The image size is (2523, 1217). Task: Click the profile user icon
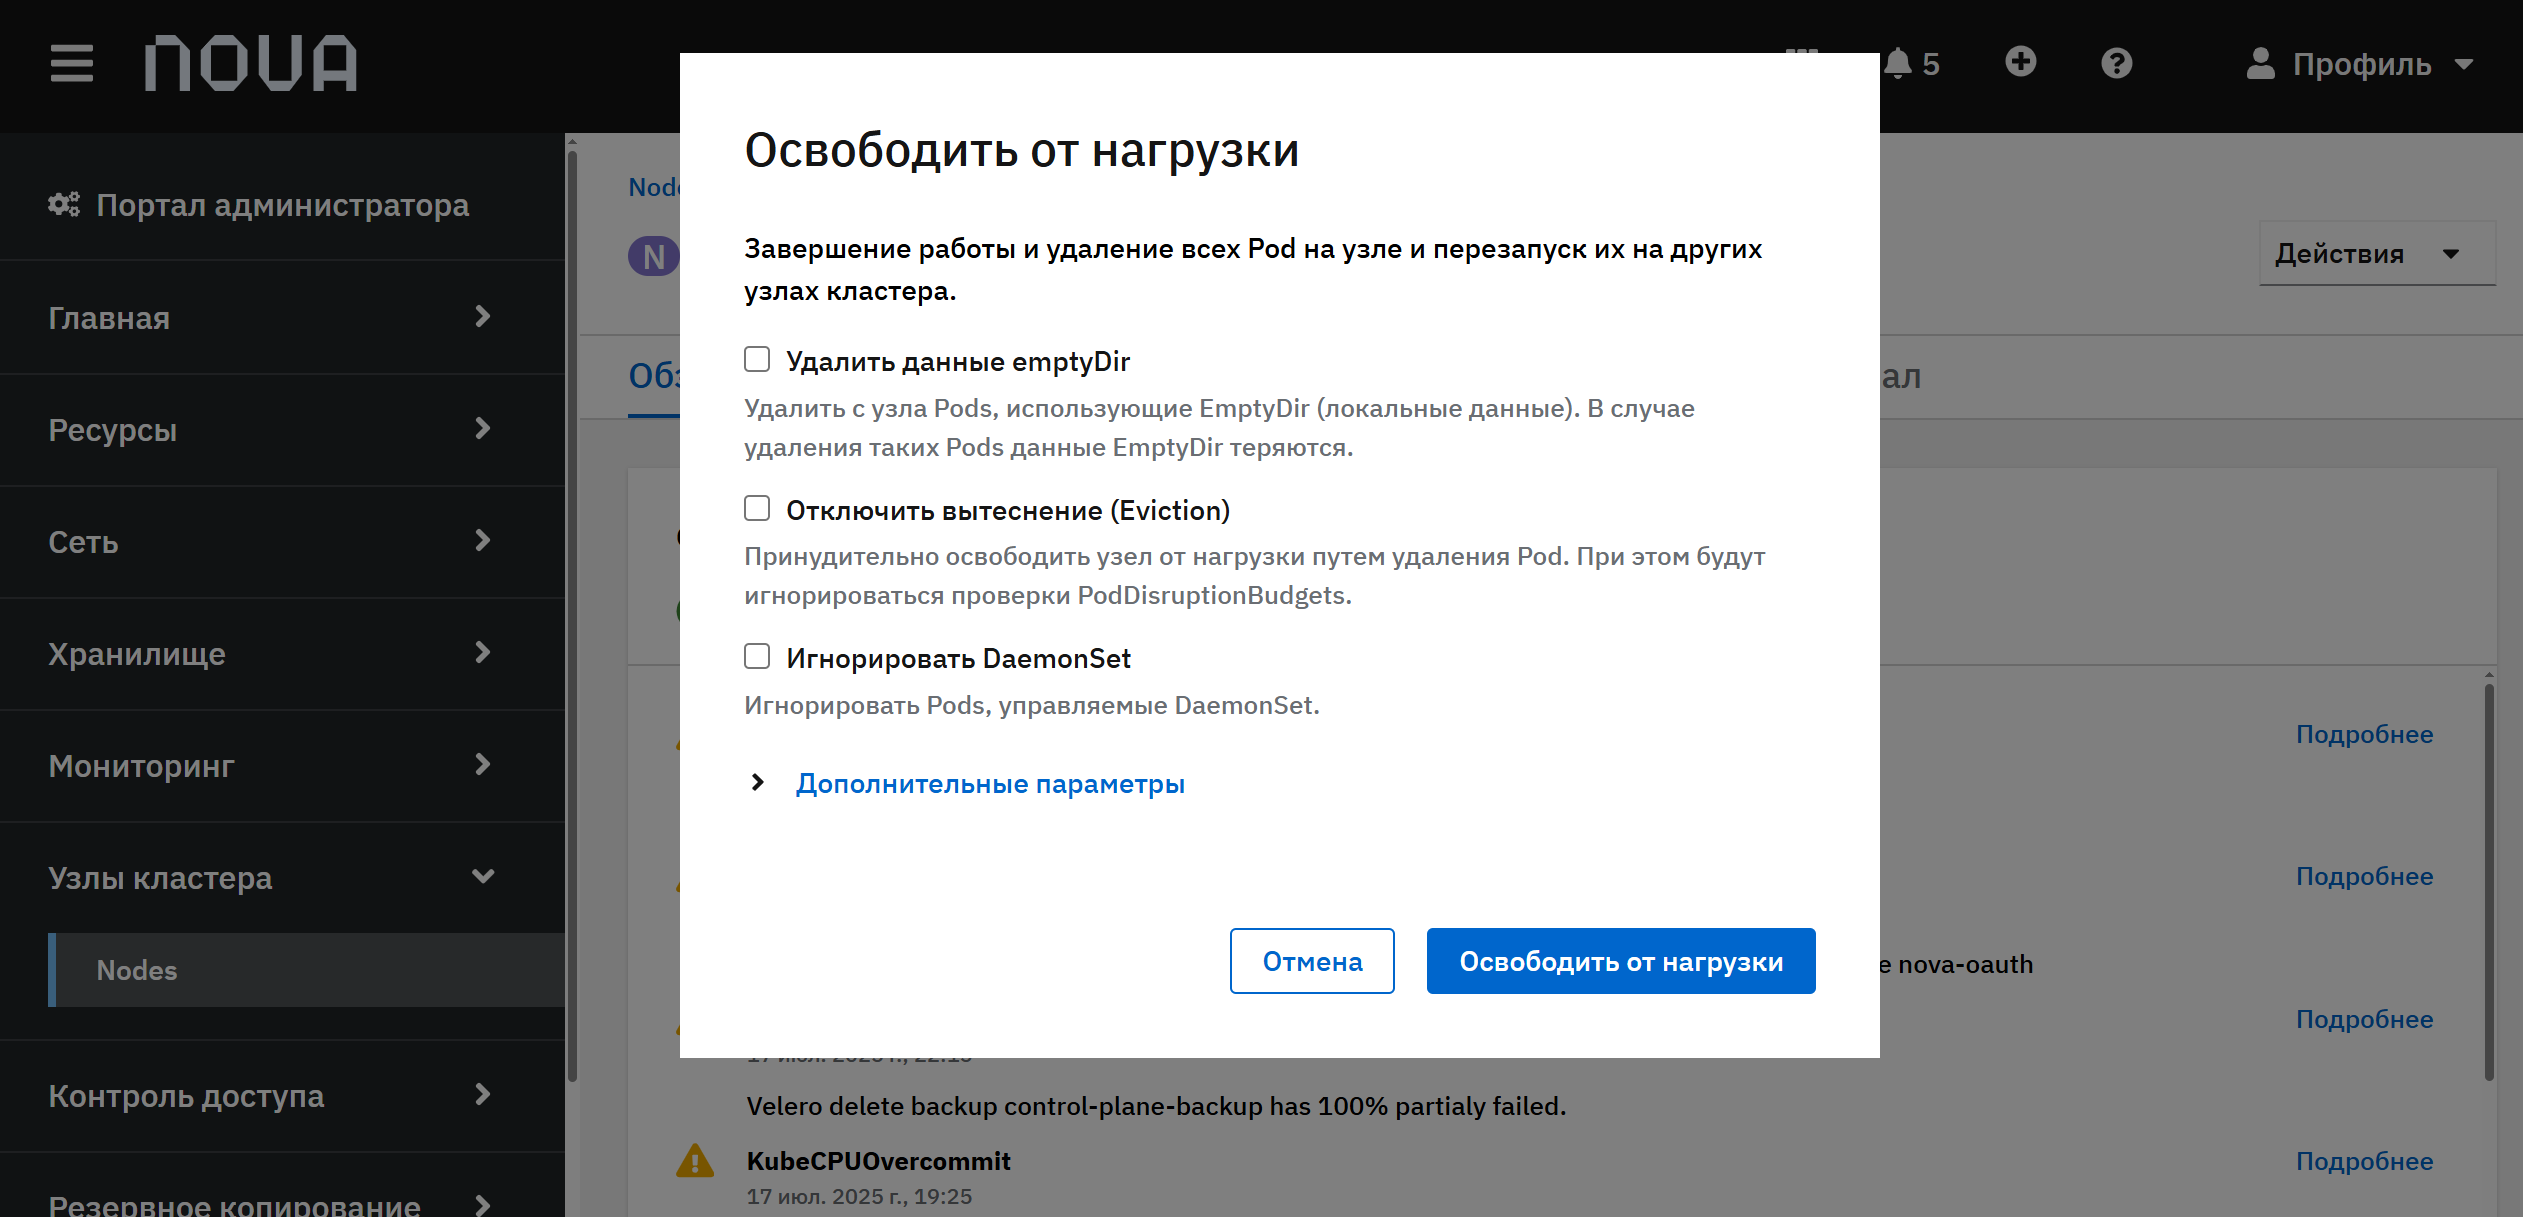(2260, 63)
